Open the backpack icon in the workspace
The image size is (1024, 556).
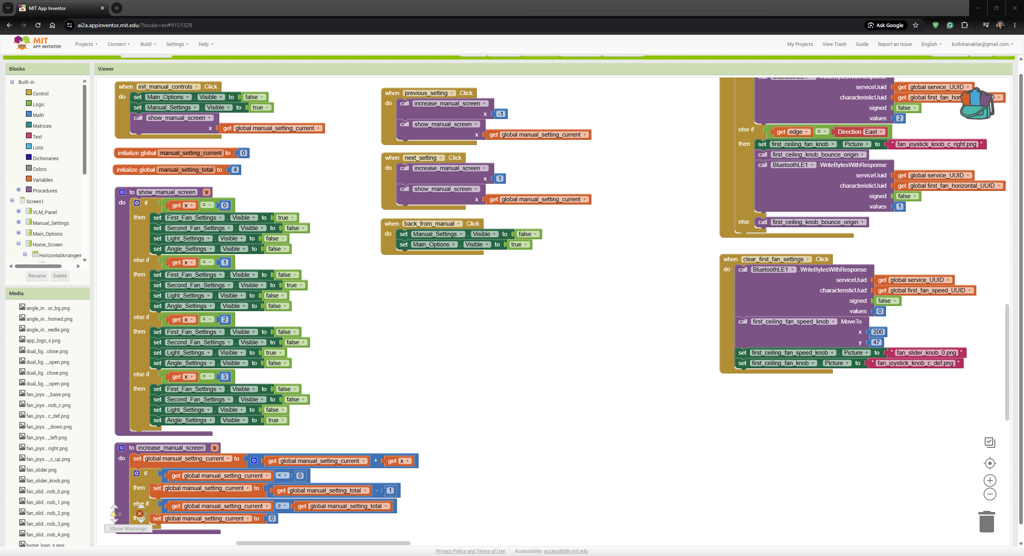click(977, 104)
